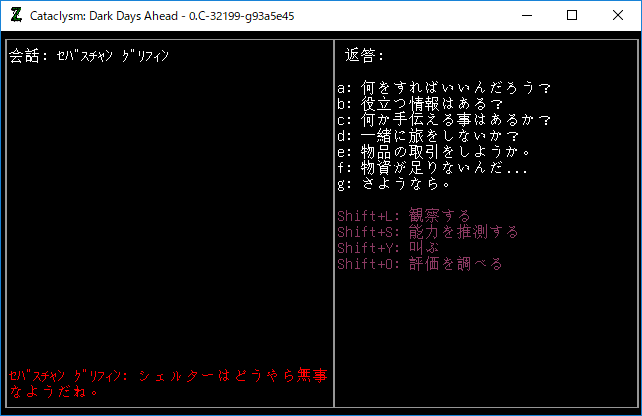Close the Cataclysm window

click(x=618, y=16)
